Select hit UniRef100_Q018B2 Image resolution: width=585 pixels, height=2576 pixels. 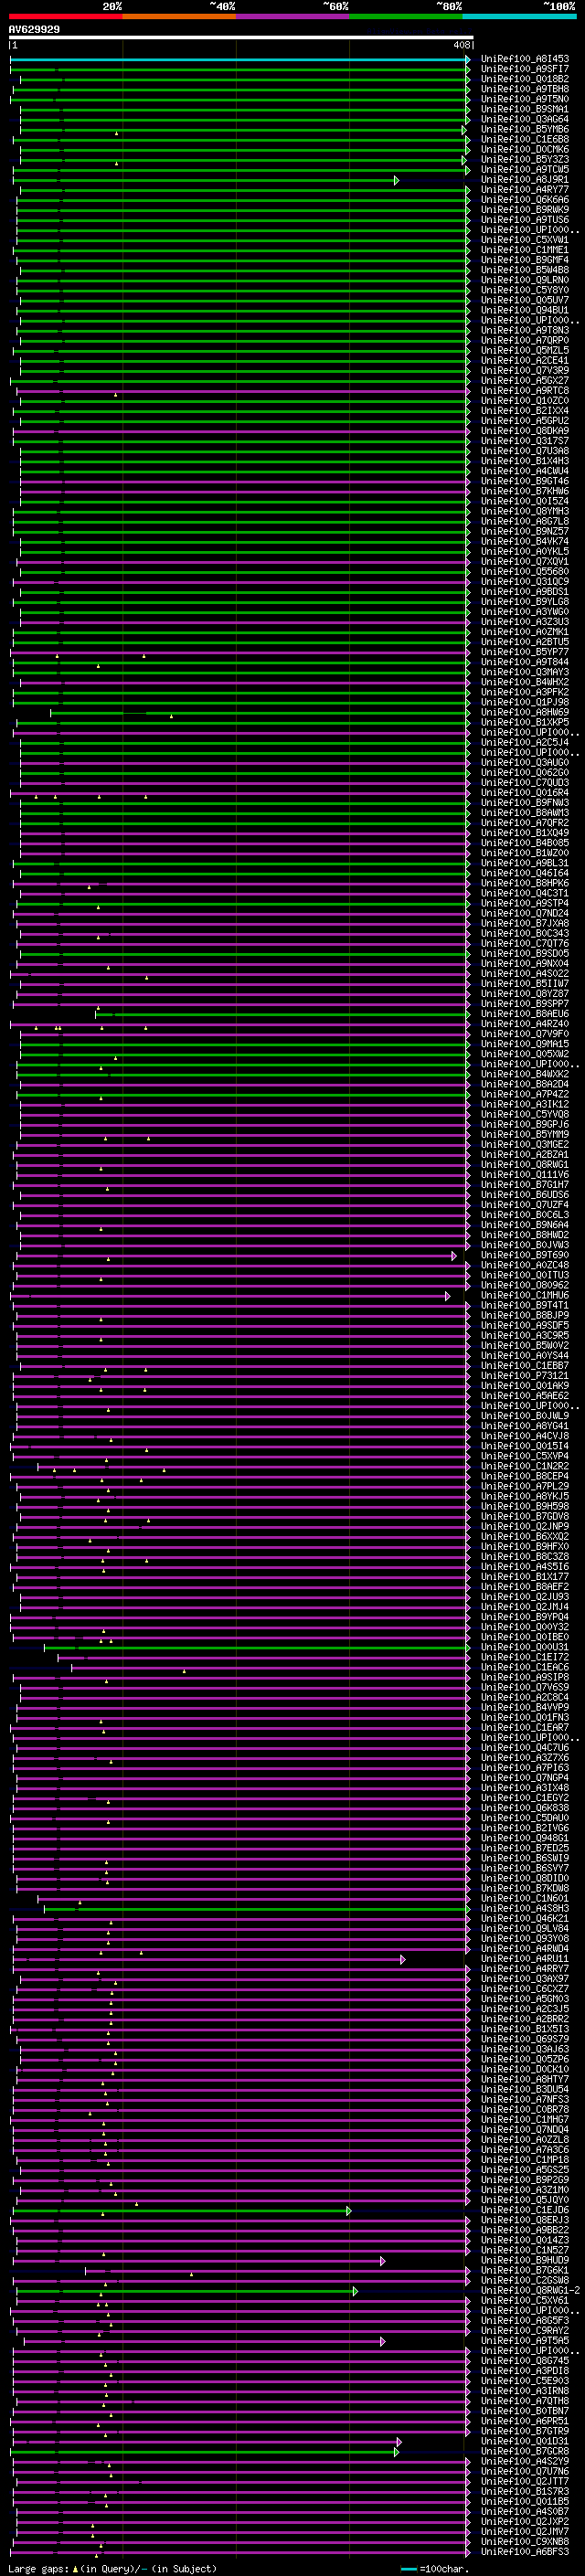click(x=525, y=80)
